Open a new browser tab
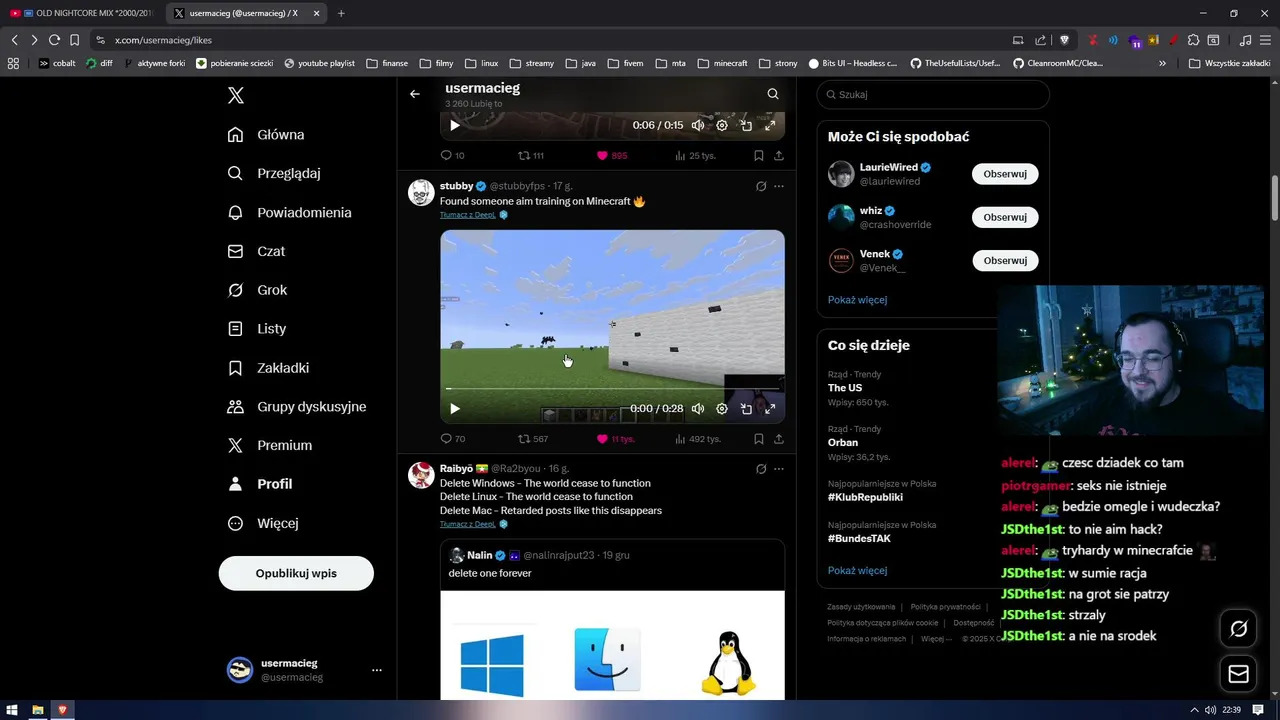 (x=341, y=13)
